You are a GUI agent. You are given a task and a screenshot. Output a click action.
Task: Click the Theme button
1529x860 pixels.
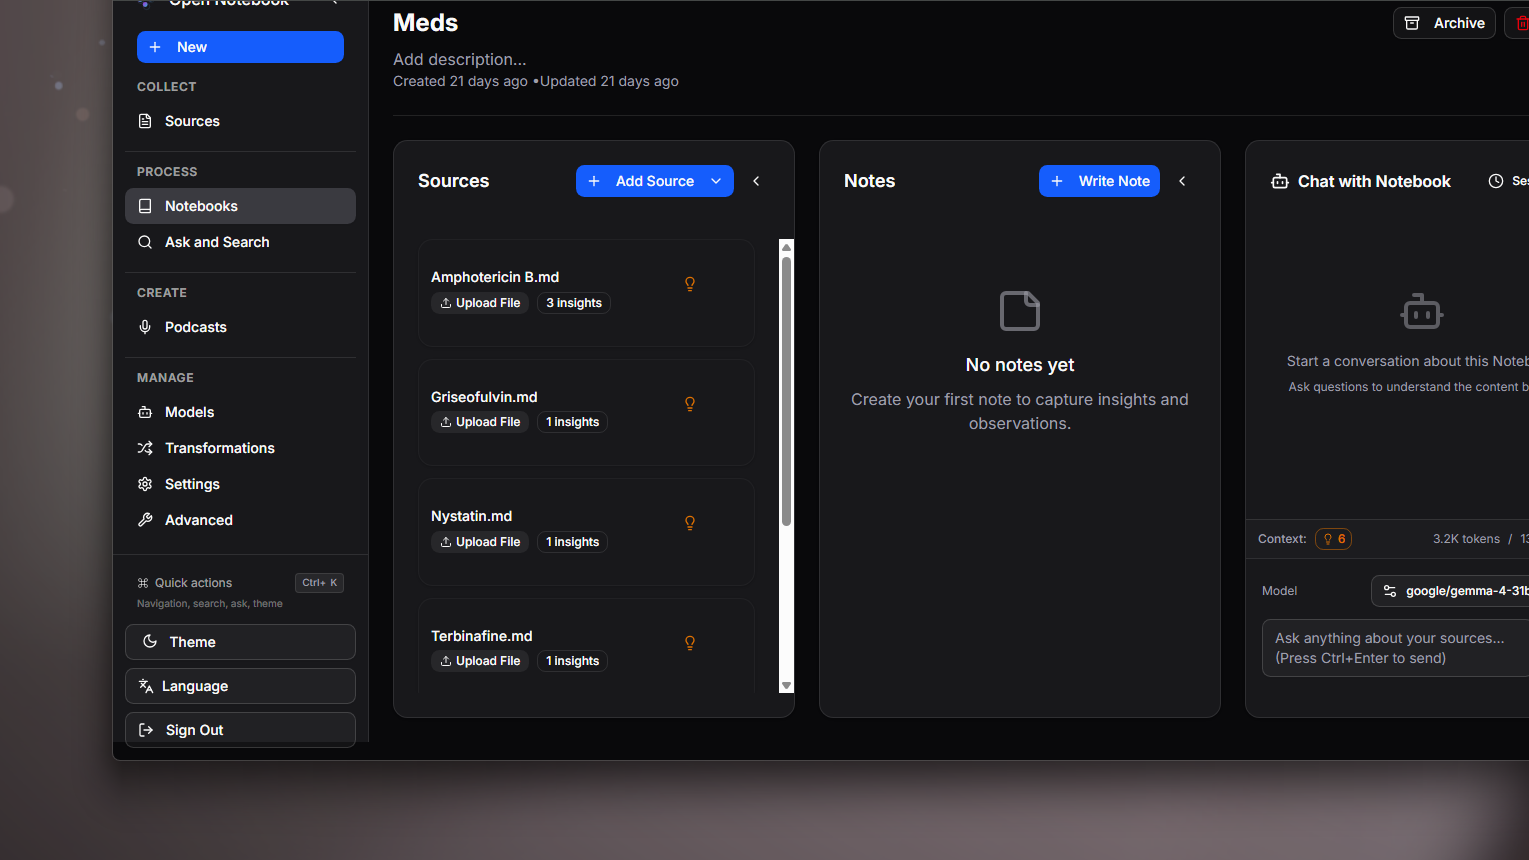pyautogui.click(x=240, y=642)
